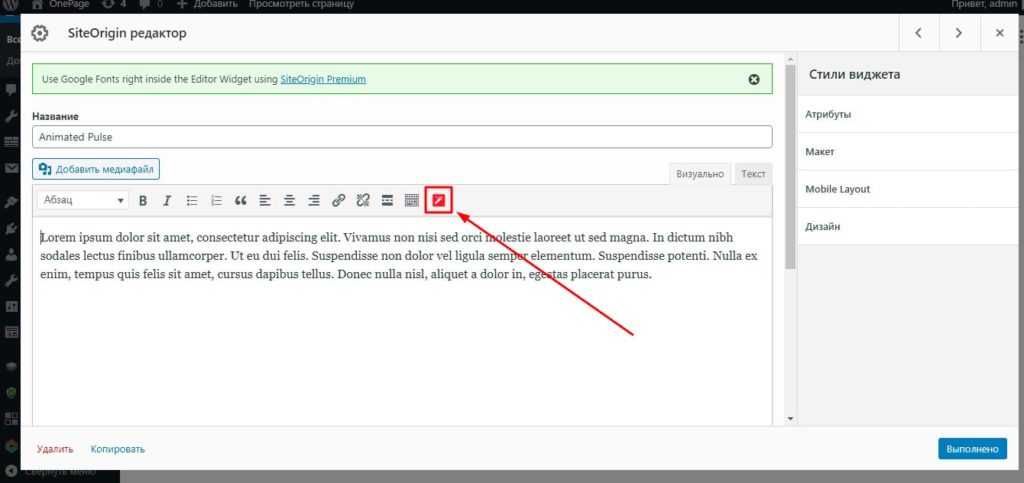This screenshot has width=1024, height=483.
Task: Expand the Дизайн section
Action: pos(896,226)
